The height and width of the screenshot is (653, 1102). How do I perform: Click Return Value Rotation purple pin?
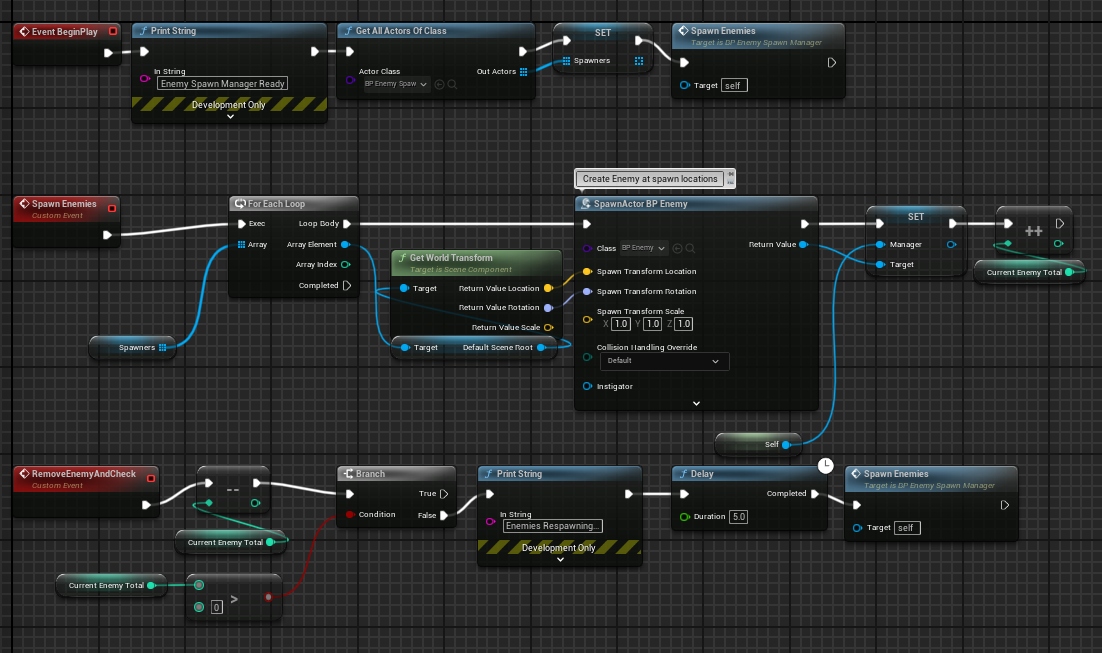click(x=548, y=308)
